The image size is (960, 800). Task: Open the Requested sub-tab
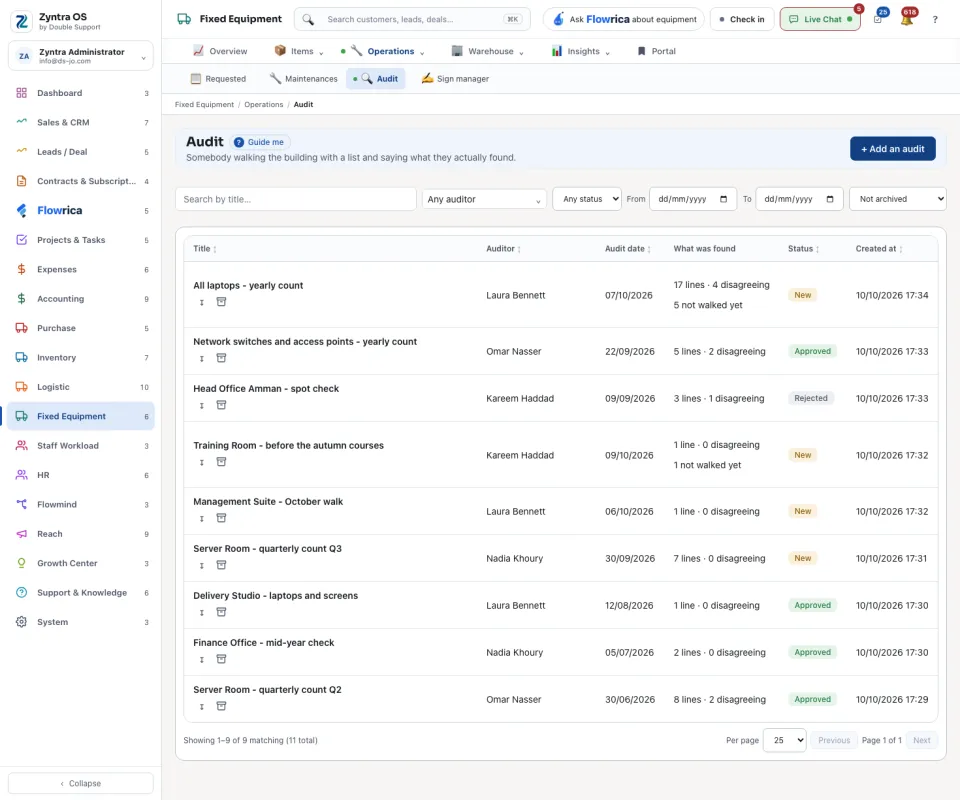(219, 79)
